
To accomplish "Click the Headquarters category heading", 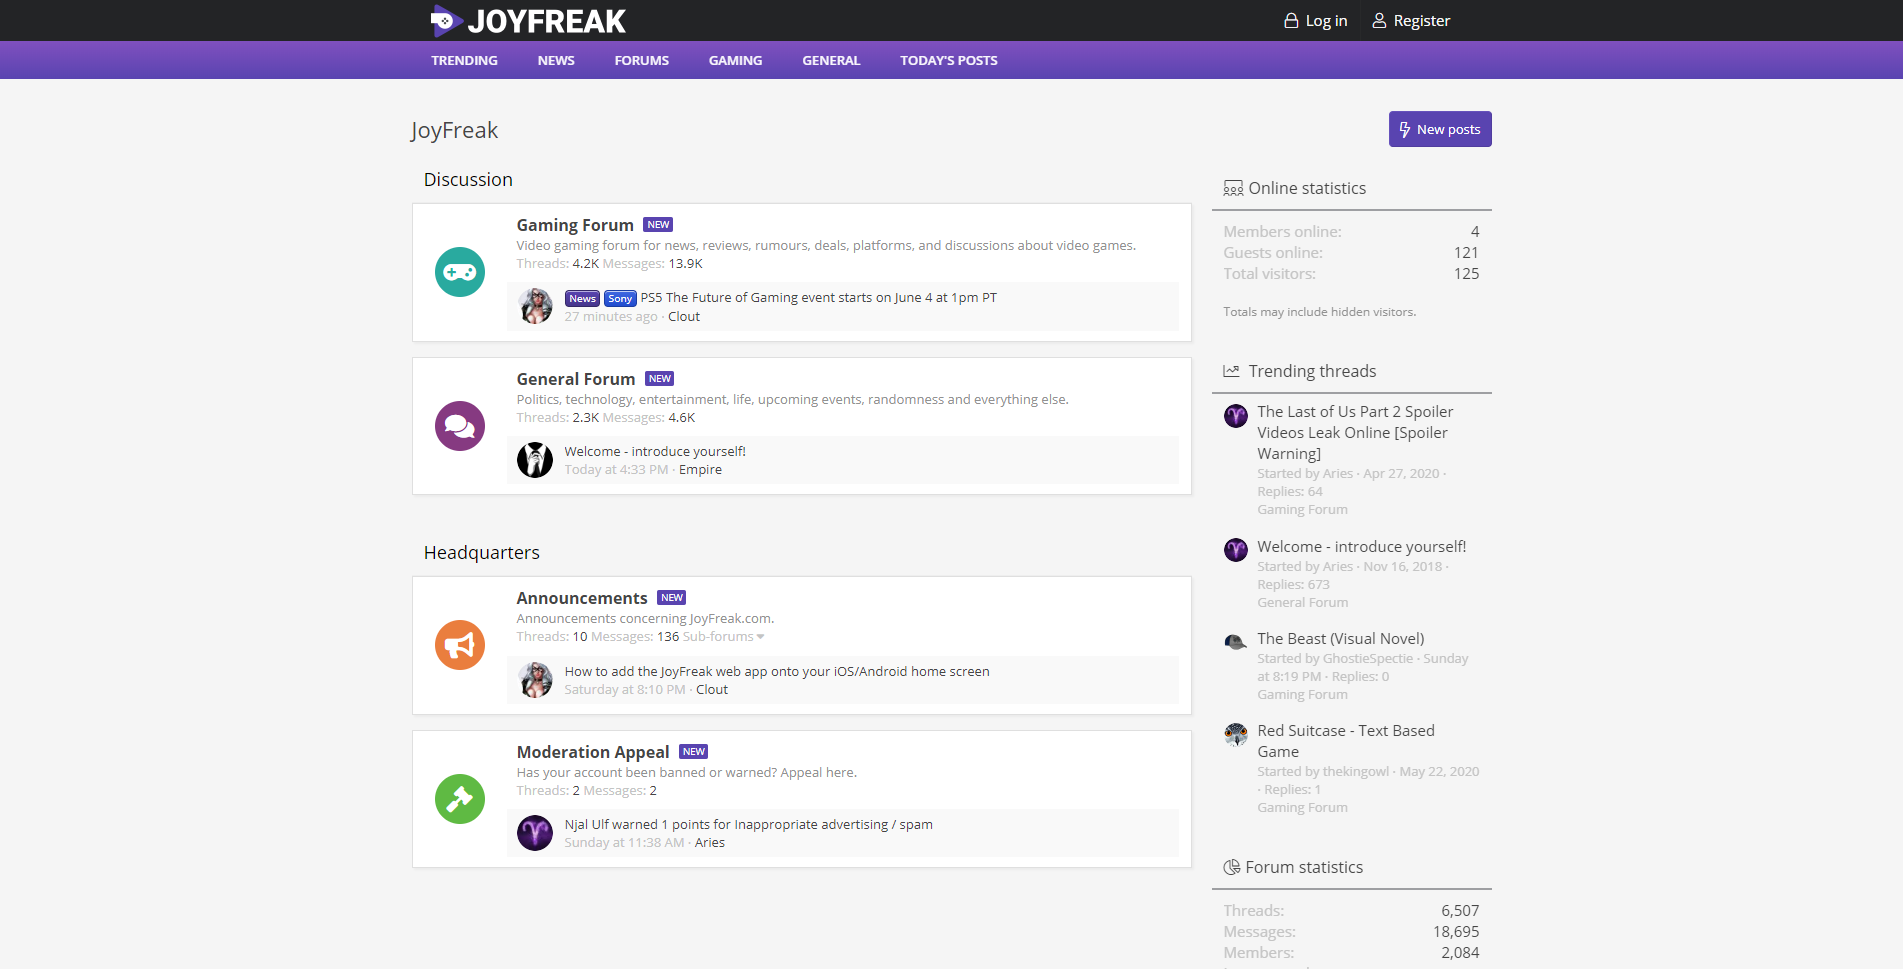I will 481,553.
